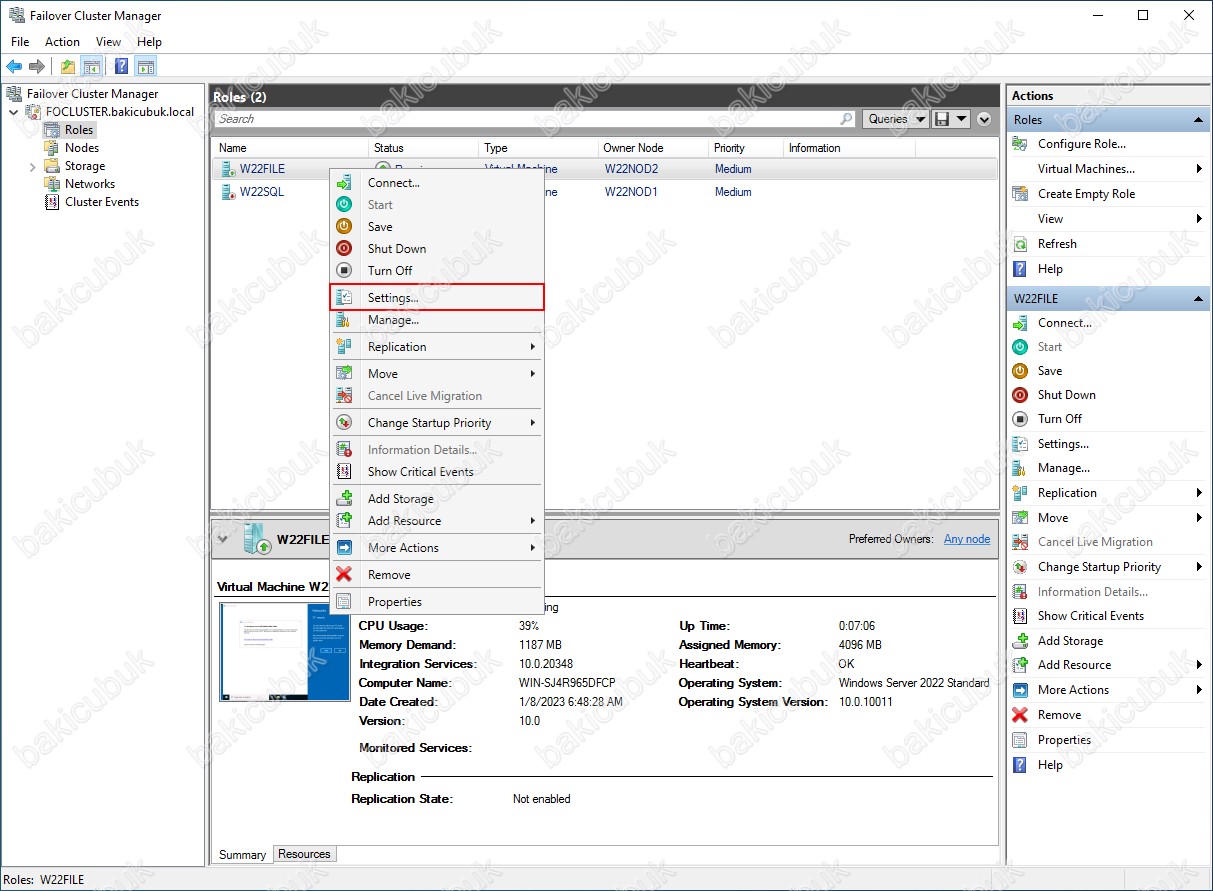The width and height of the screenshot is (1213, 891).
Task: Expand Change Startup Priority in the context menu
Action: click(437, 423)
